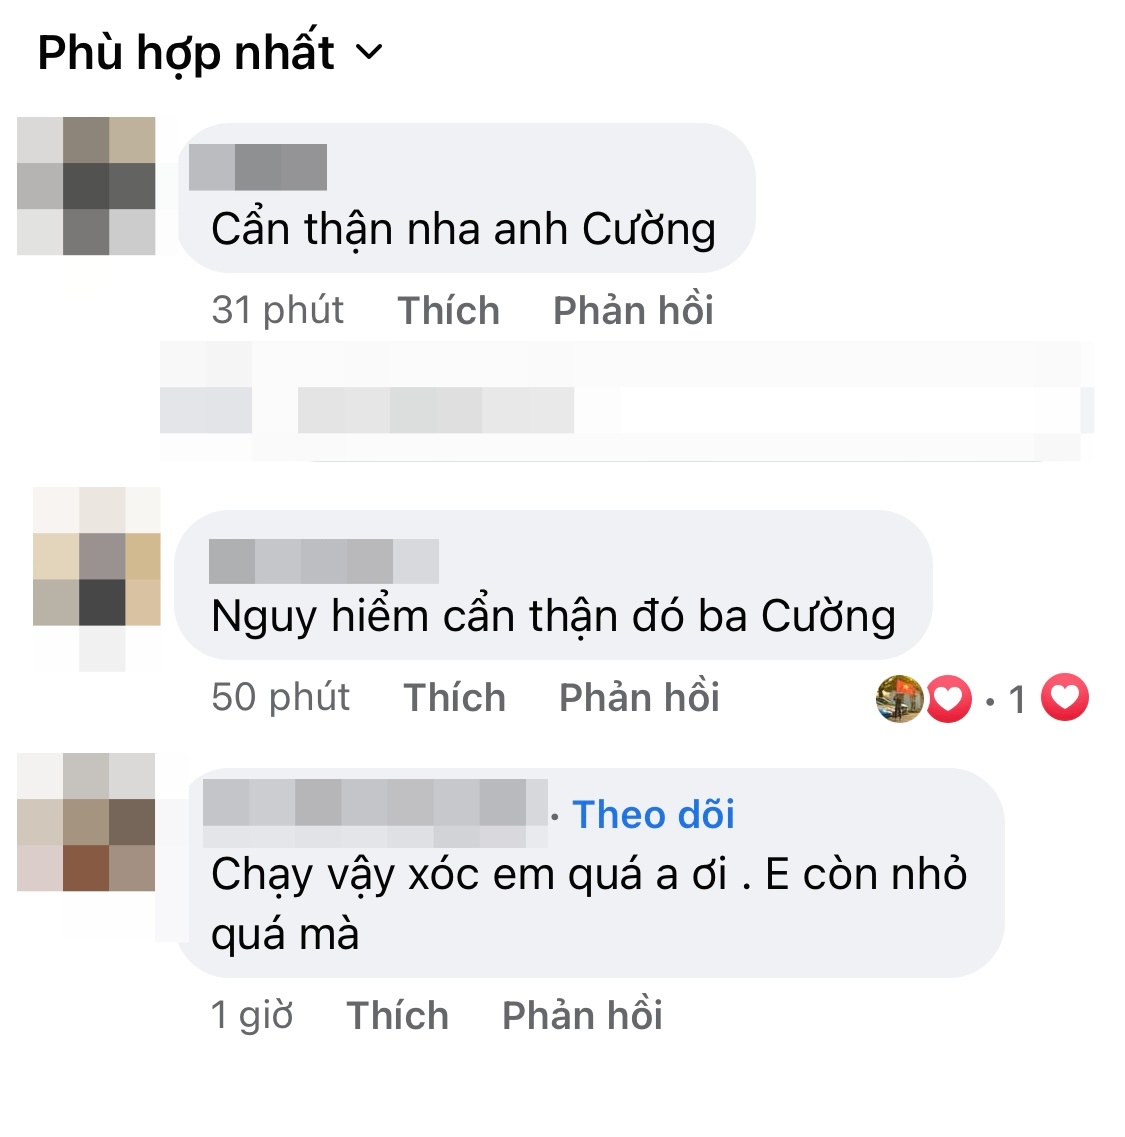Reply to 'Chạy vậy xóc em quá' comment
The width and height of the screenshot is (1125, 1137).
click(x=582, y=1014)
